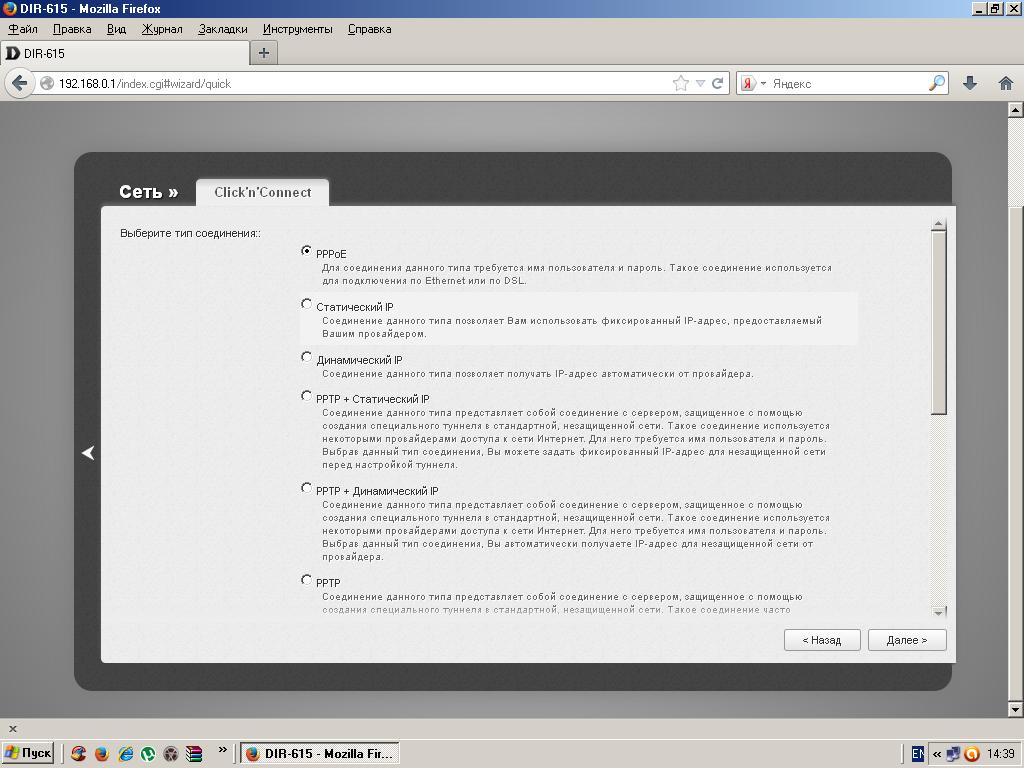The image size is (1024, 768).
Task: Launch uTorrent from quick launch bar
Action: (148, 754)
